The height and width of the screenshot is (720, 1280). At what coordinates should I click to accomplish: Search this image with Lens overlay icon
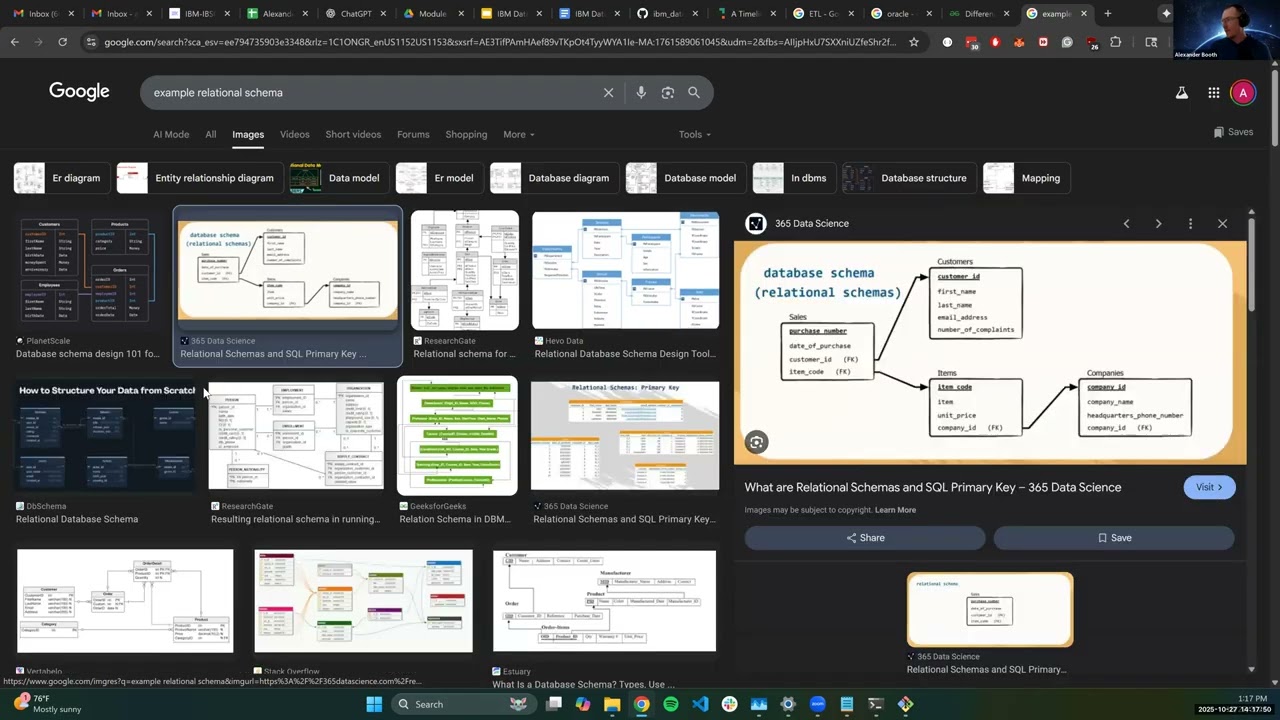(x=757, y=442)
